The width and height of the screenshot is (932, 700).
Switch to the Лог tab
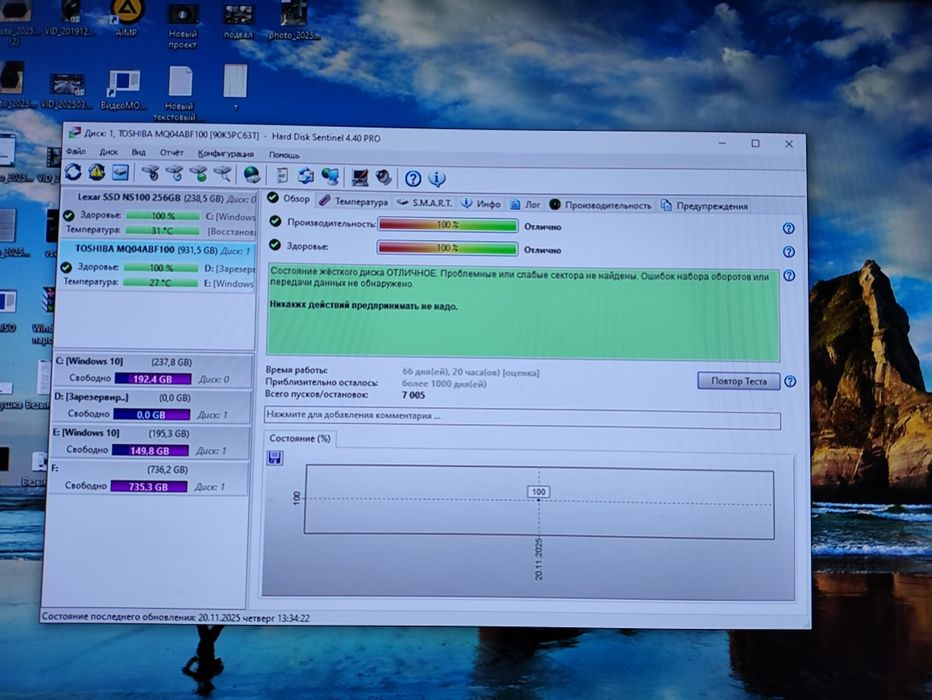(x=525, y=204)
